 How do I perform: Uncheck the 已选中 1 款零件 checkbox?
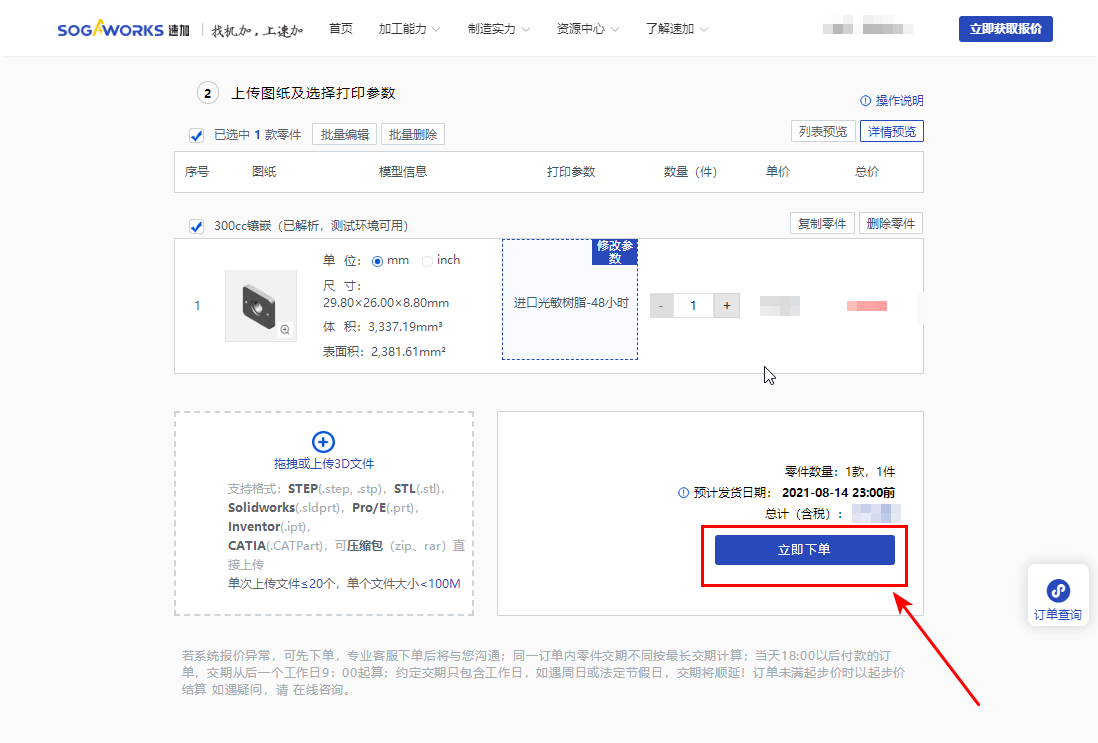click(x=196, y=135)
